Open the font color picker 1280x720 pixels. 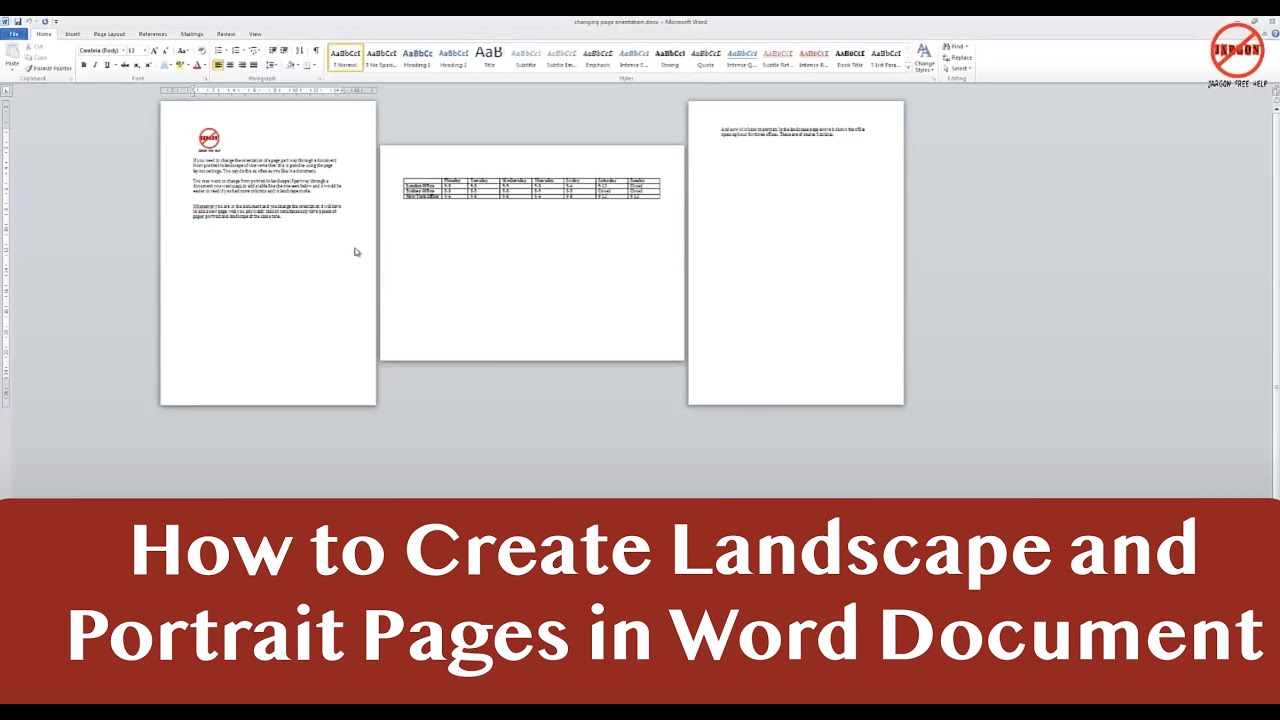[x=198, y=65]
